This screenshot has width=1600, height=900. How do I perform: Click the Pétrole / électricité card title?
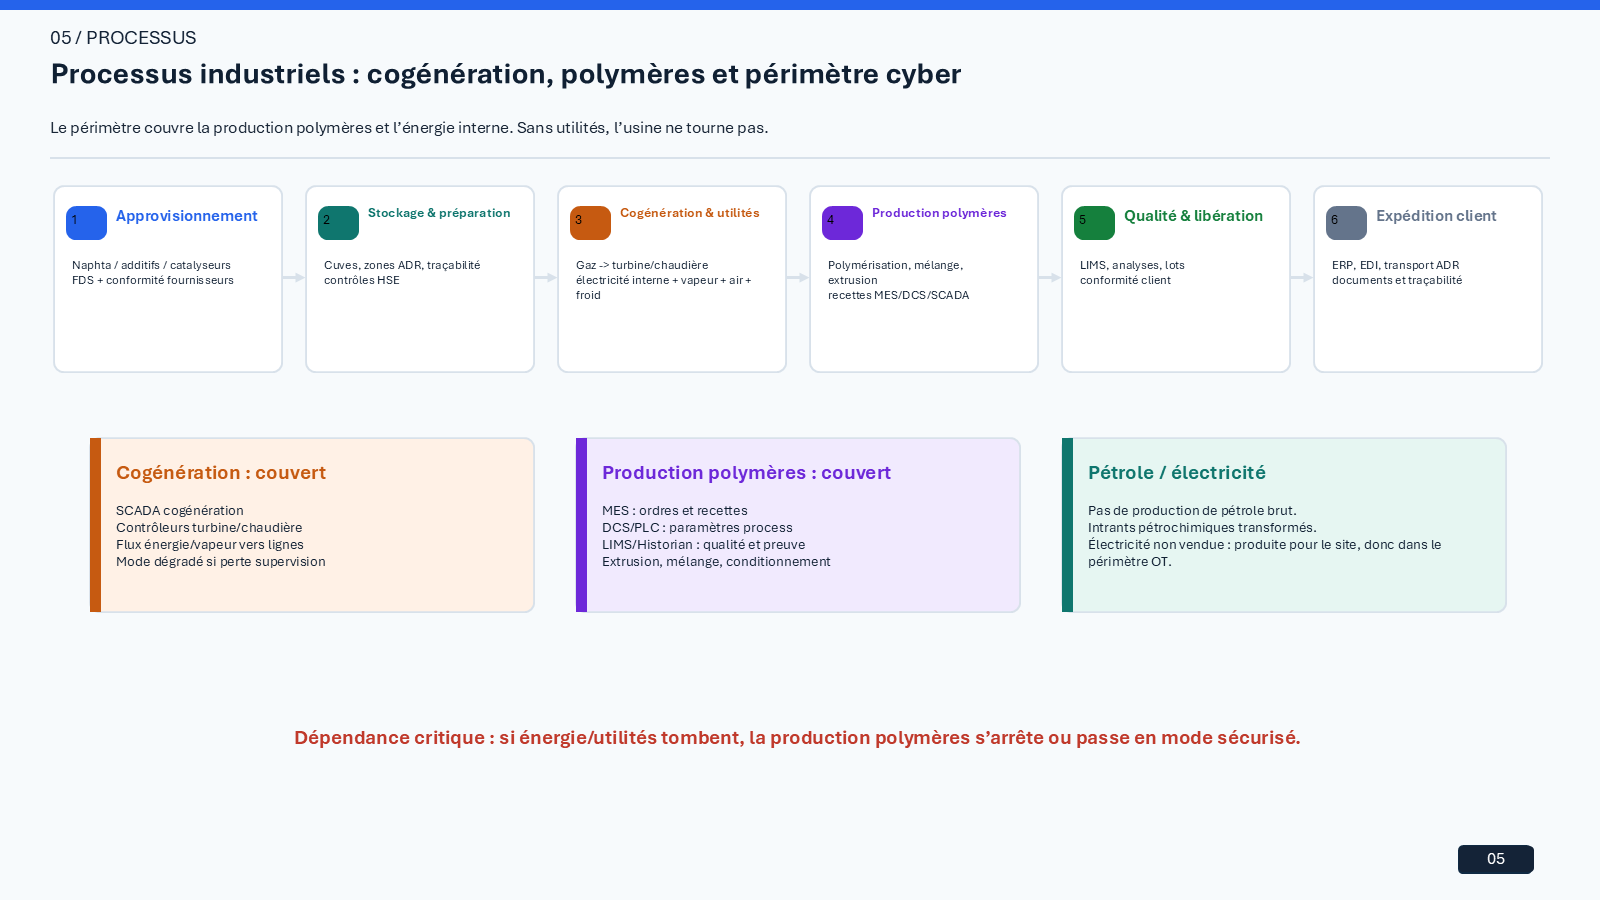(x=1177, y=473)
